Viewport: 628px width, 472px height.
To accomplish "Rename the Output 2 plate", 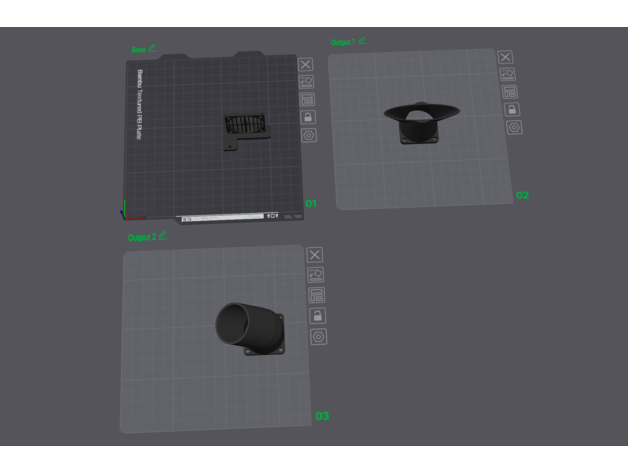I will pos(162,236).
